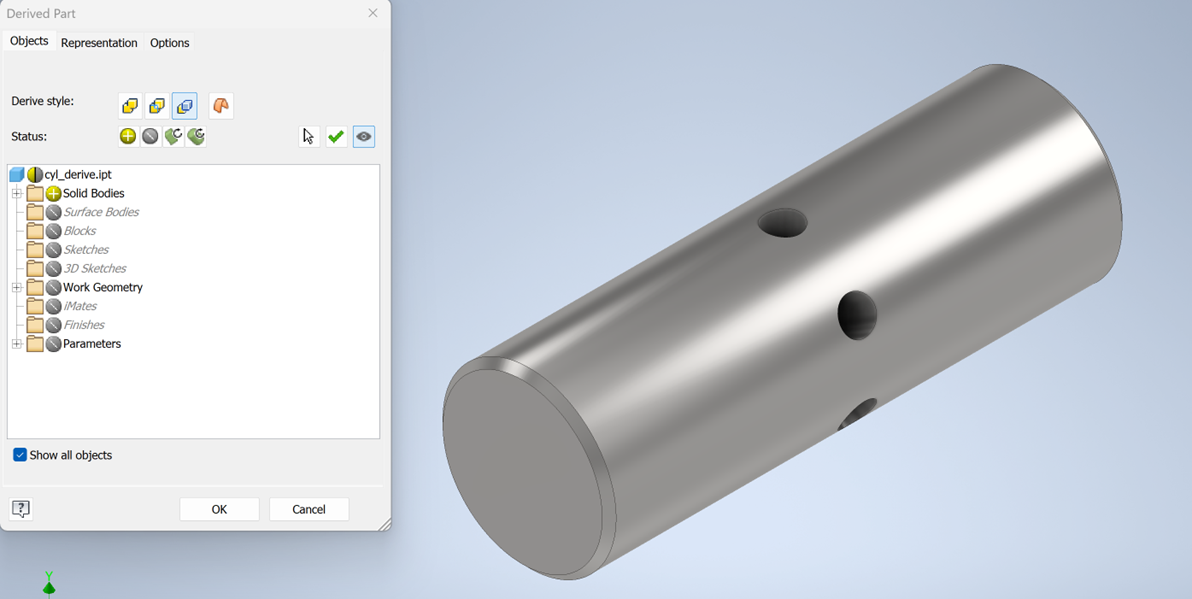Click the topmost hole on the cylinder model
This screenshot has height=599, width=1192.
pyautogui.click(x=783, y=223)
